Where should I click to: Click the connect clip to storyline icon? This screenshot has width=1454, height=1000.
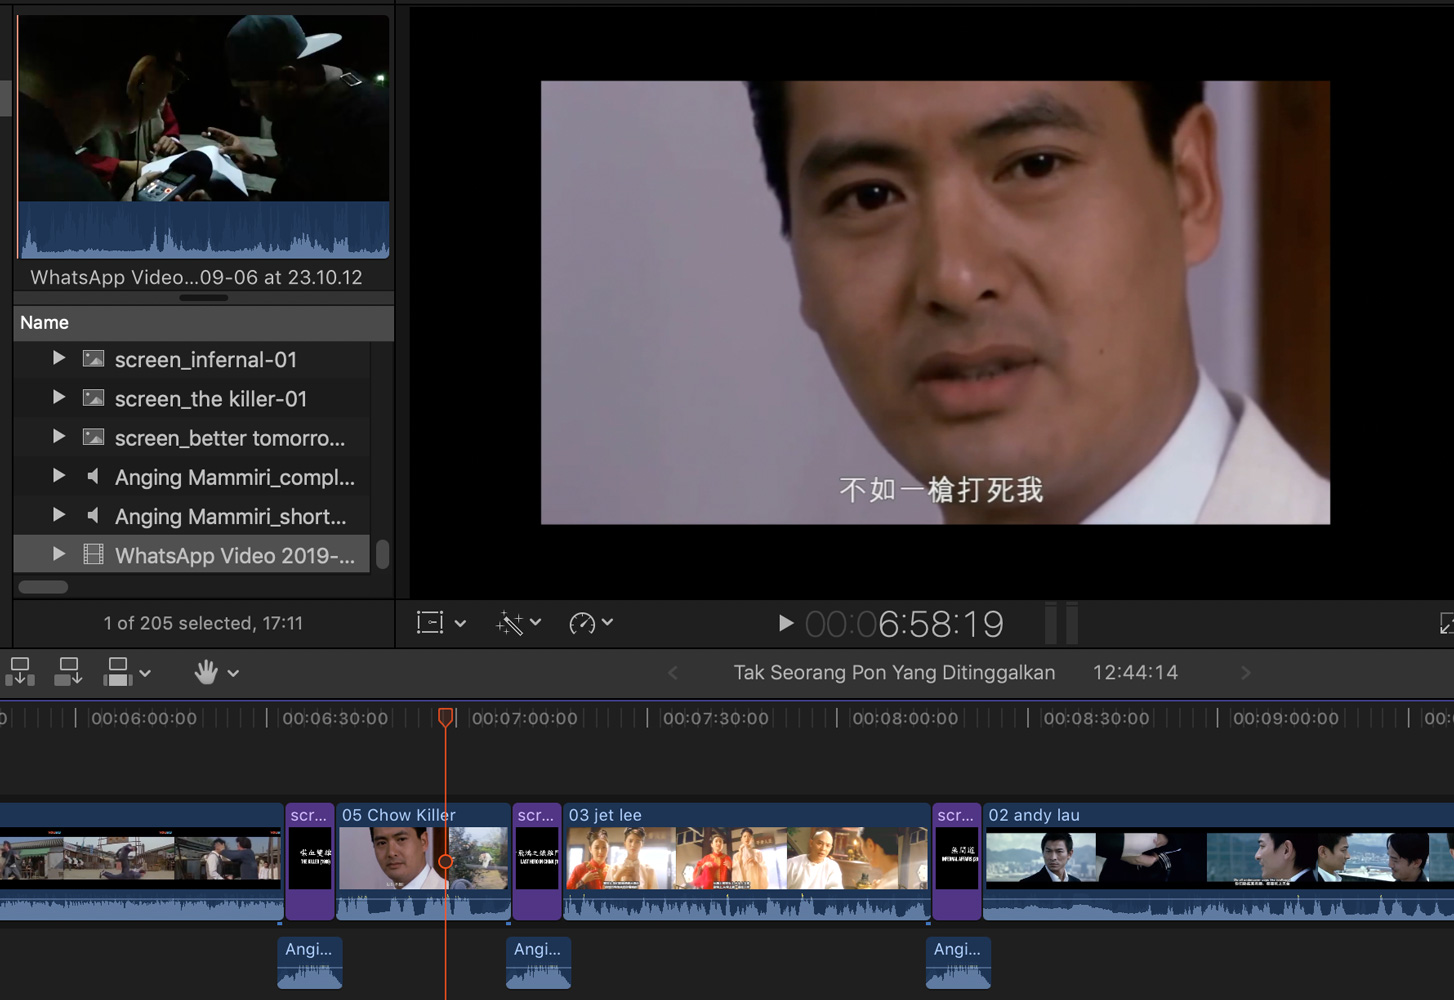20,672
